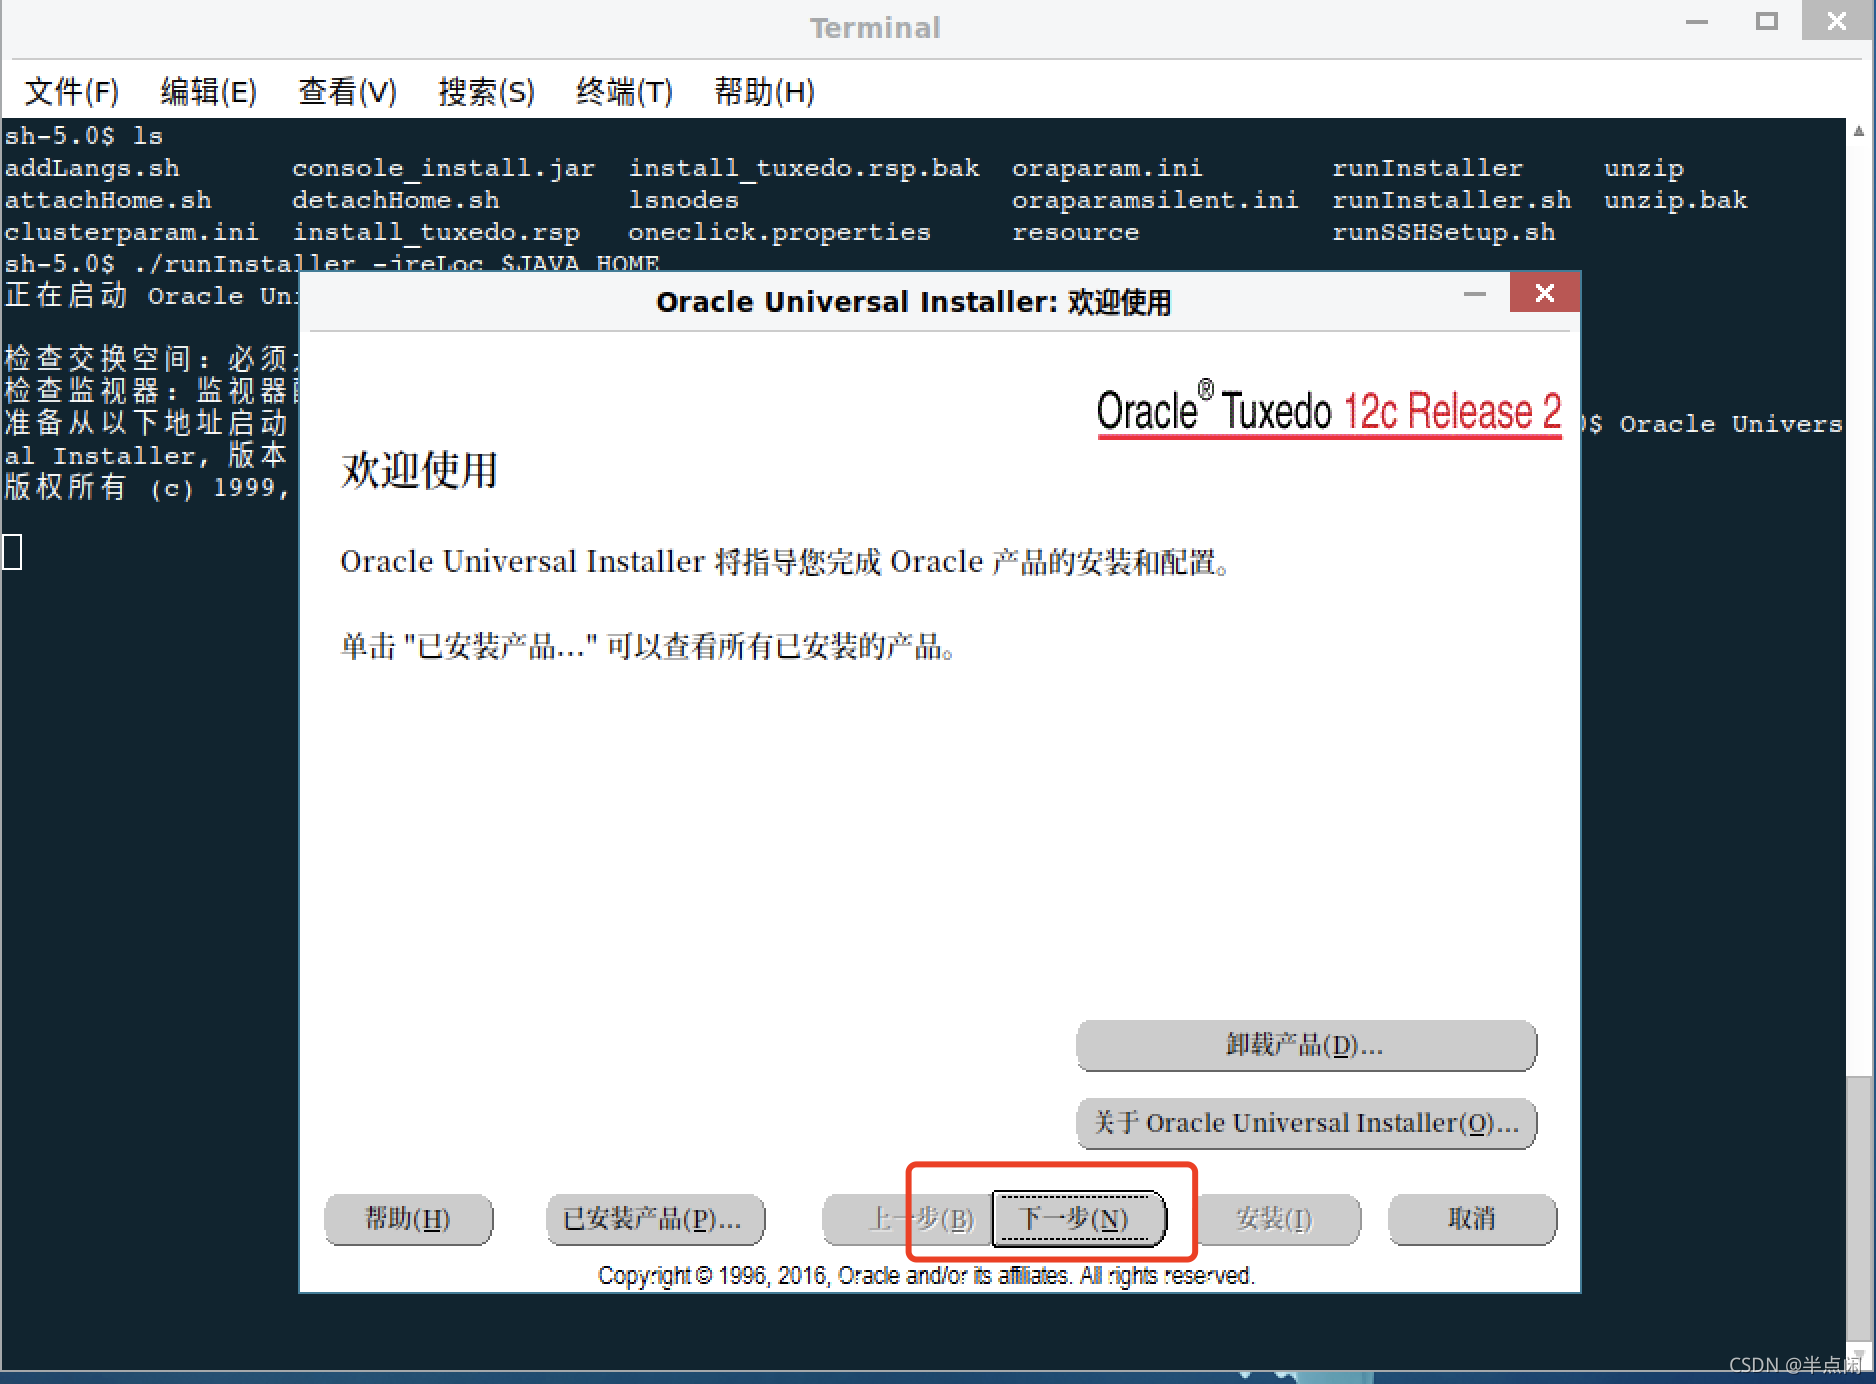This screenshot has height=1384, width=1876.
Task: Open the 帮助(H) menu in Terminal
Action: pos(764,92)
